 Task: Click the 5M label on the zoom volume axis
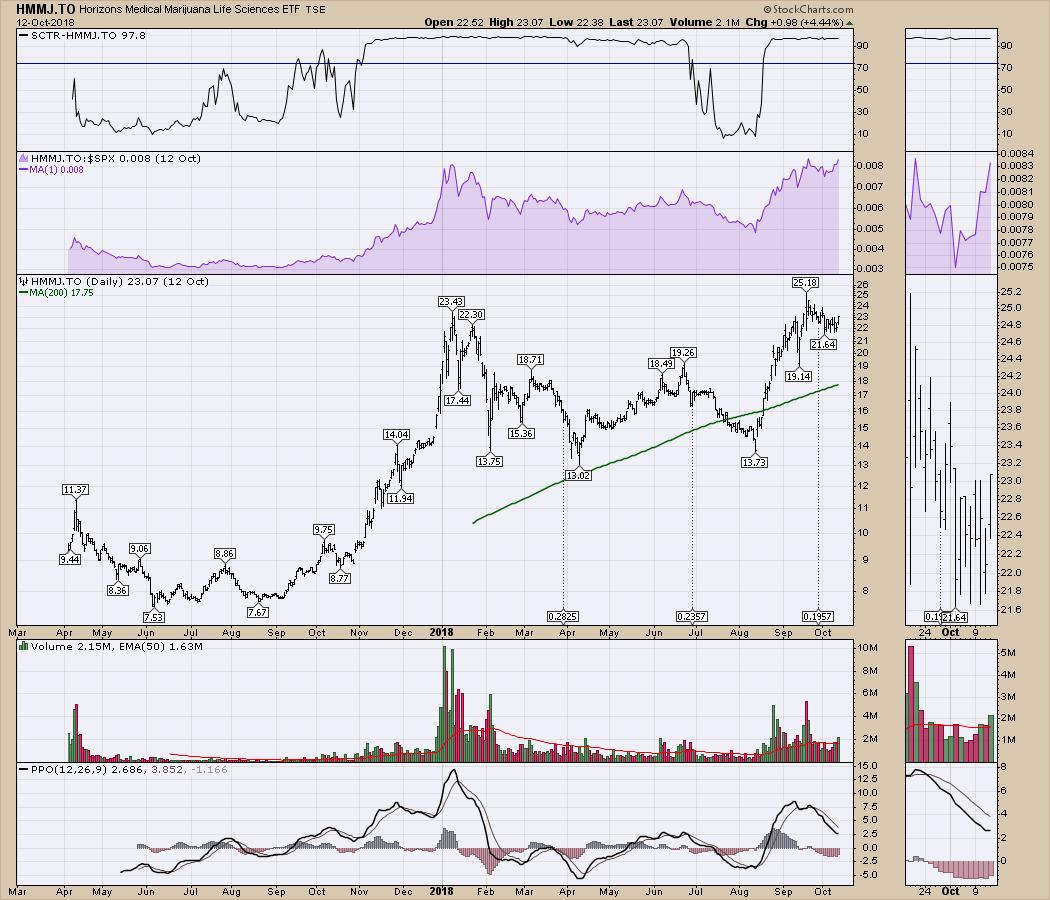pyautogui.click(x=1008, y=653)
